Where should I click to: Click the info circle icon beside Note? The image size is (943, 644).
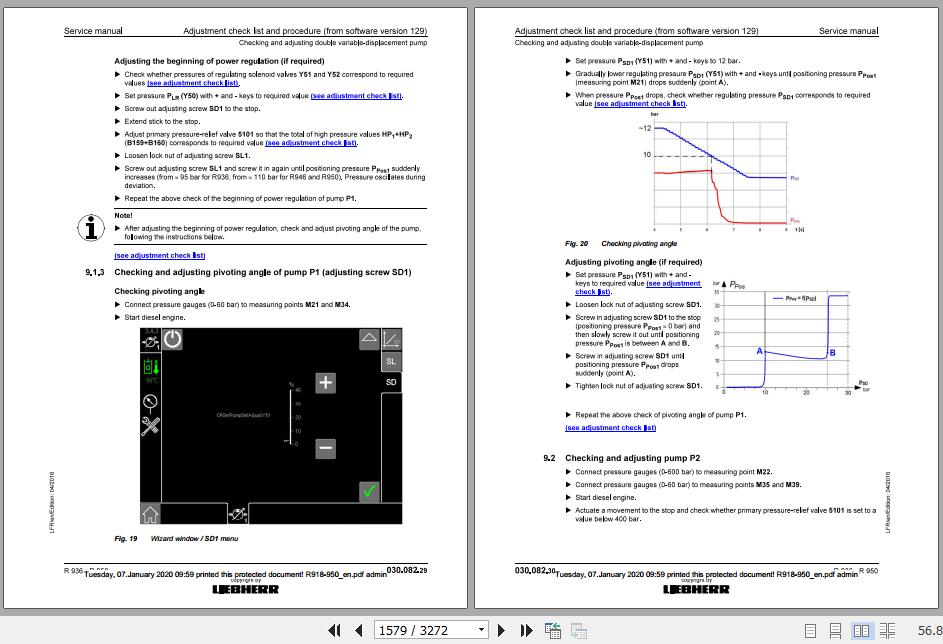coord(91,228)
